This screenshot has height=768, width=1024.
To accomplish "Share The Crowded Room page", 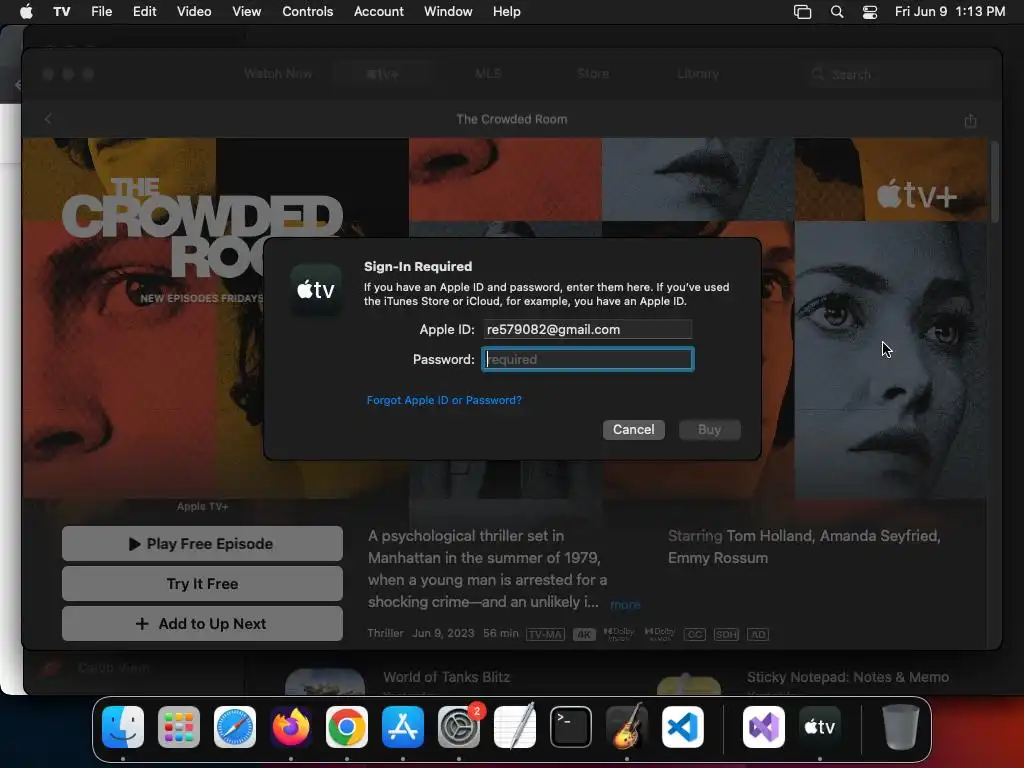I will 970,120.
